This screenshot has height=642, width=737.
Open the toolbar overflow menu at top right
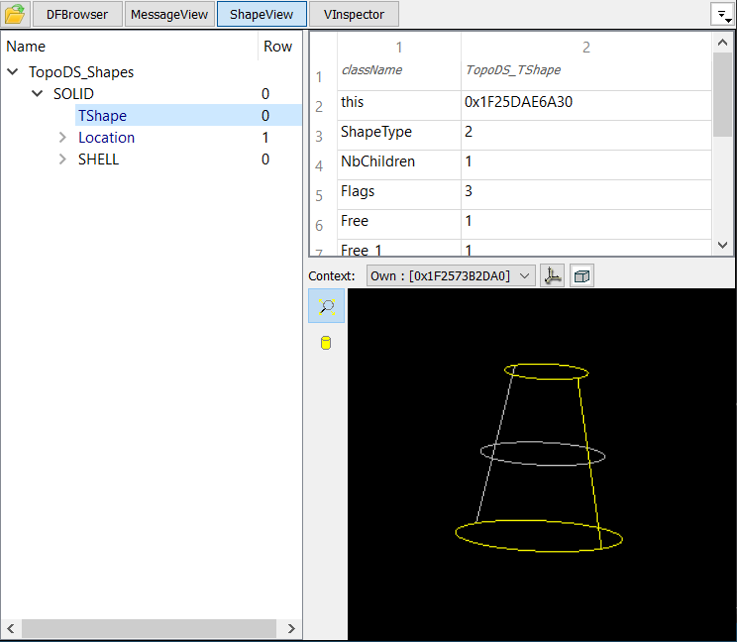click(x=720, y=15)
